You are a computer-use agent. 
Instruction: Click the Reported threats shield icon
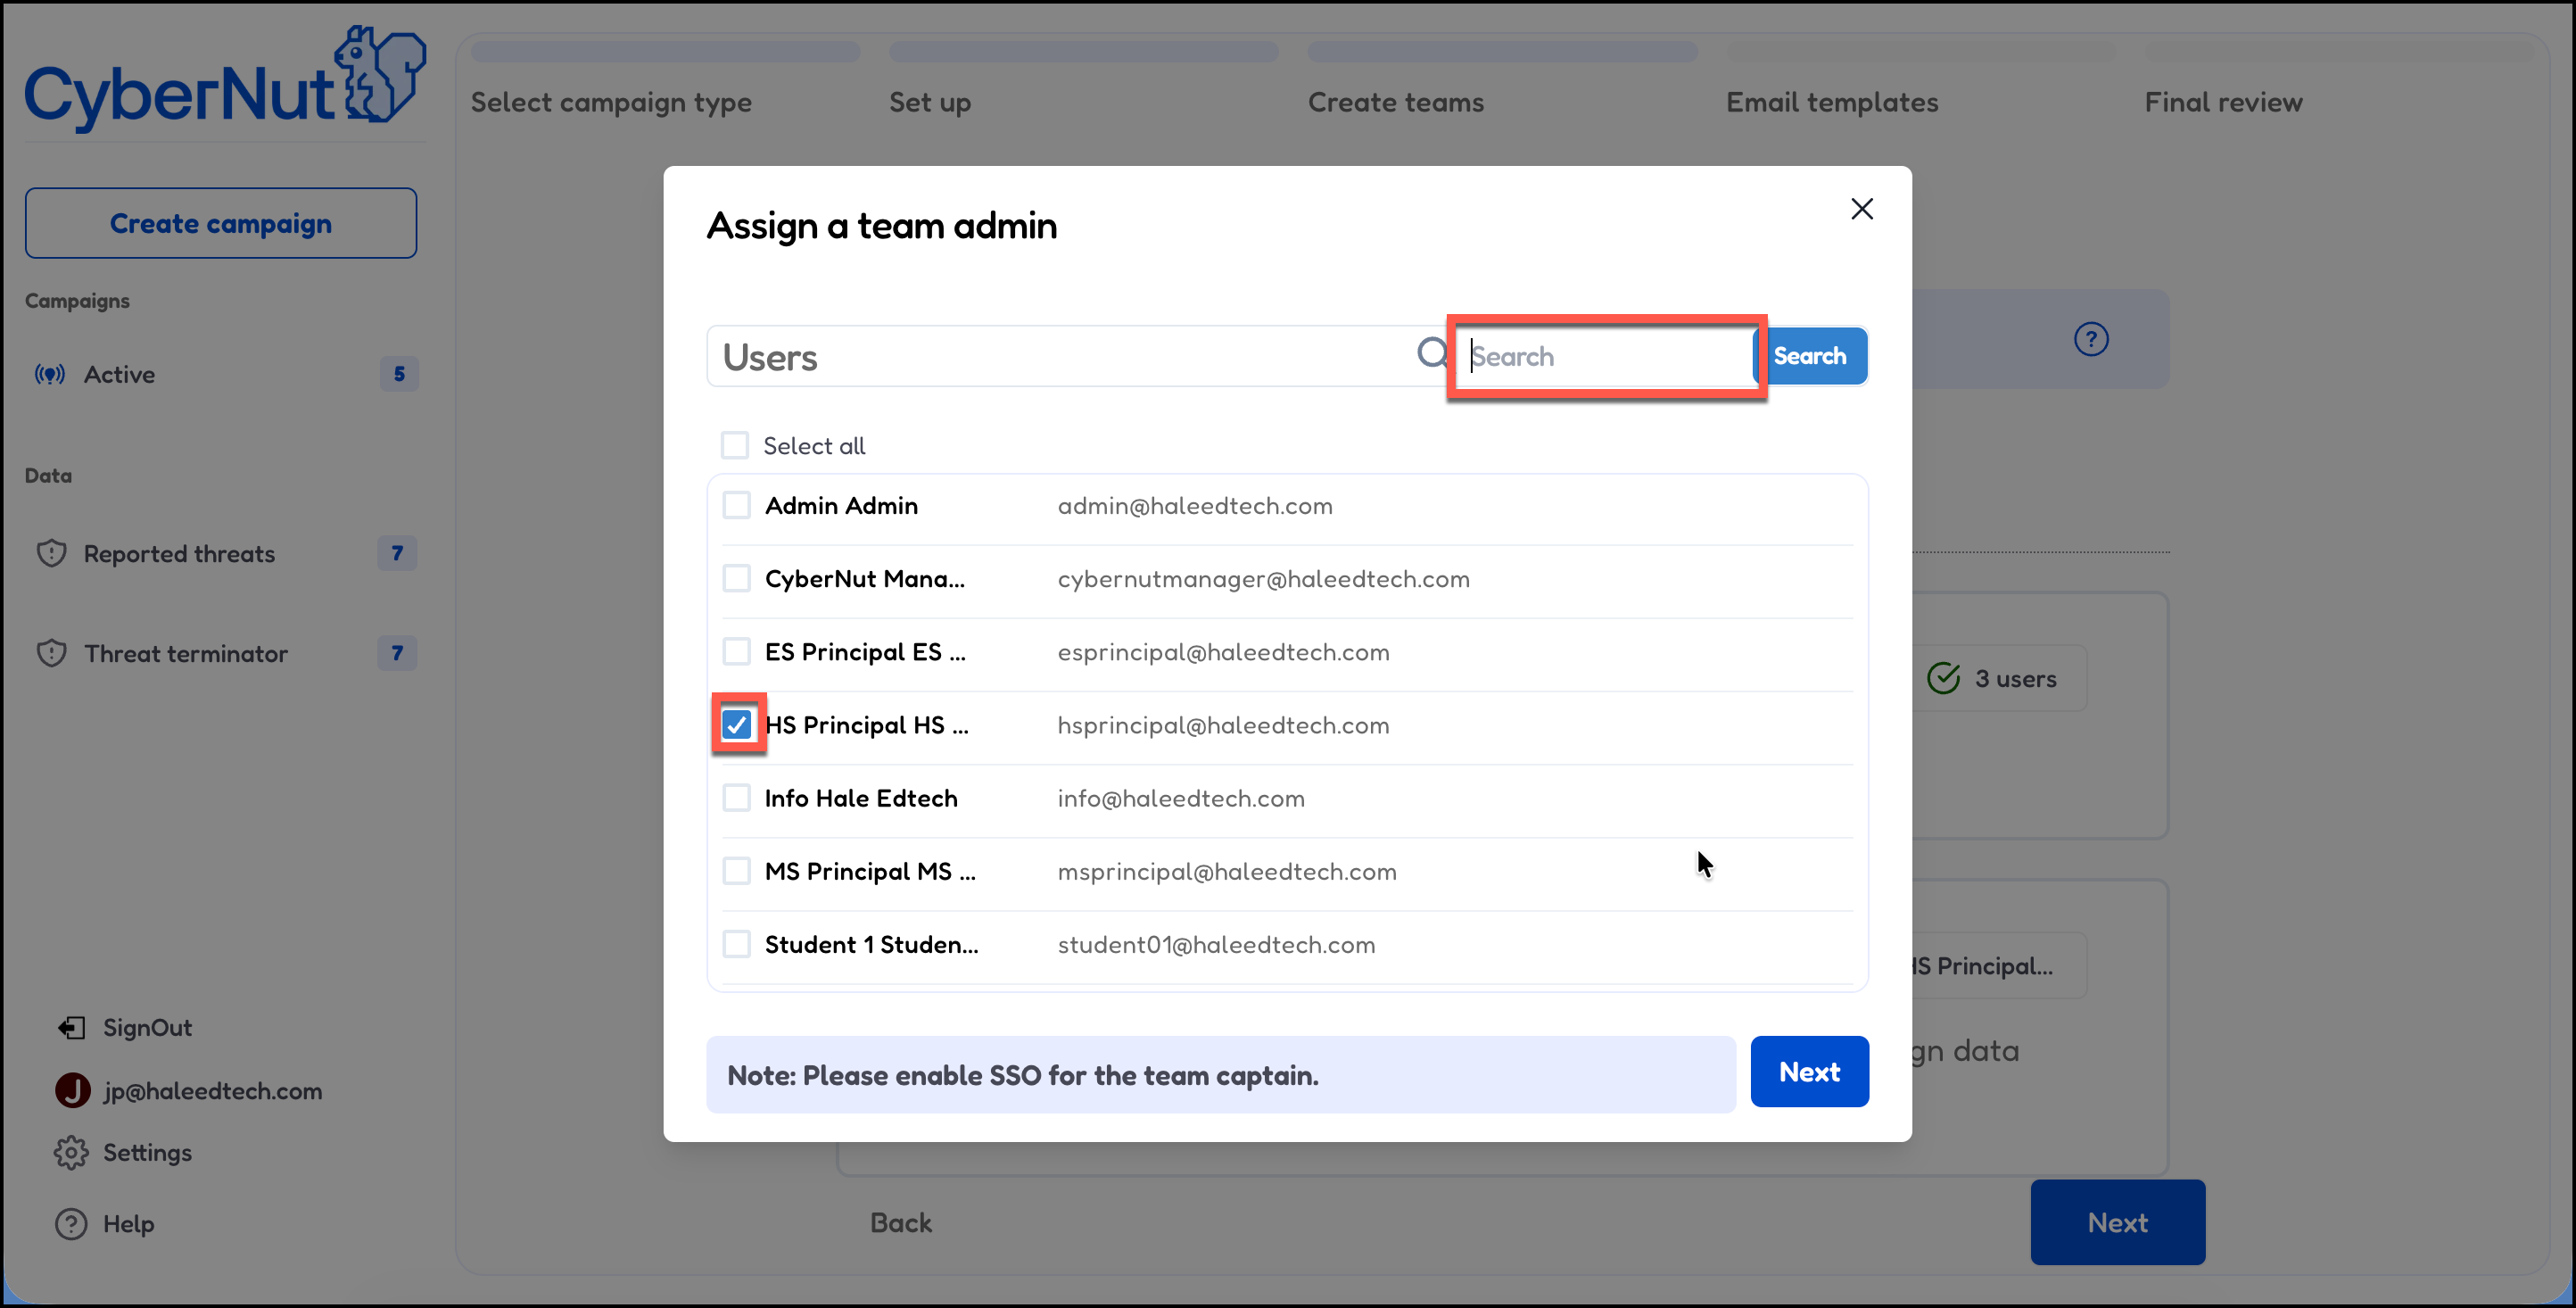[x=51, y=553]
